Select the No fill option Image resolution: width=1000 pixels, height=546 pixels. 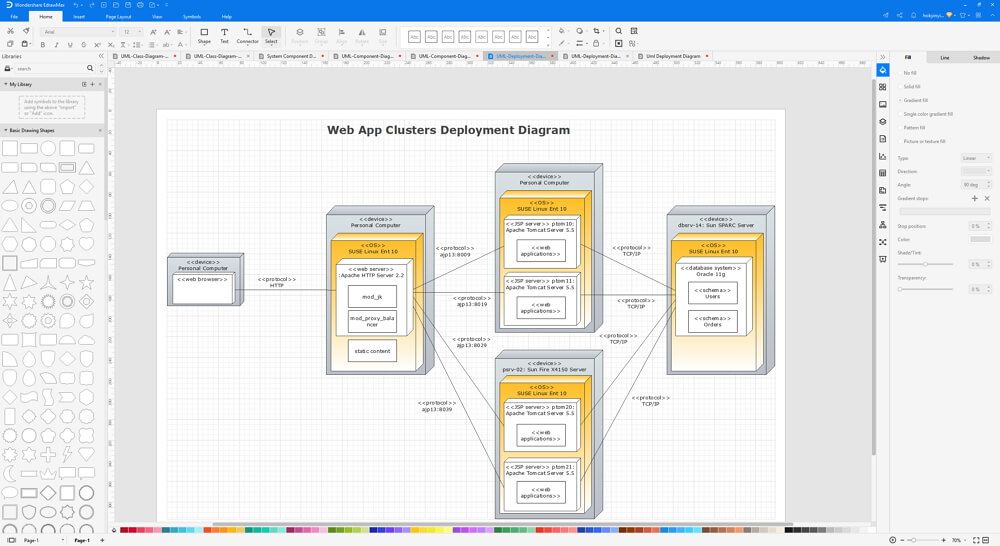click(x=909, y=73)
